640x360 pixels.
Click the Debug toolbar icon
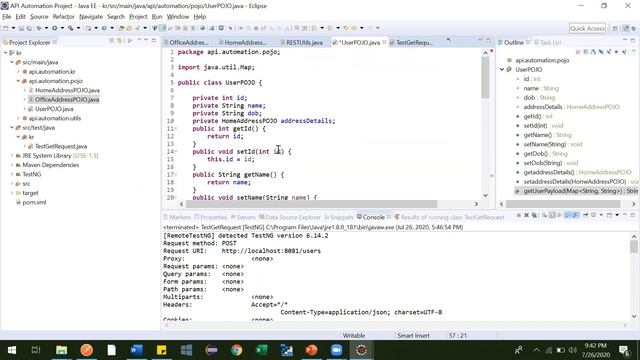pos(39,28)
